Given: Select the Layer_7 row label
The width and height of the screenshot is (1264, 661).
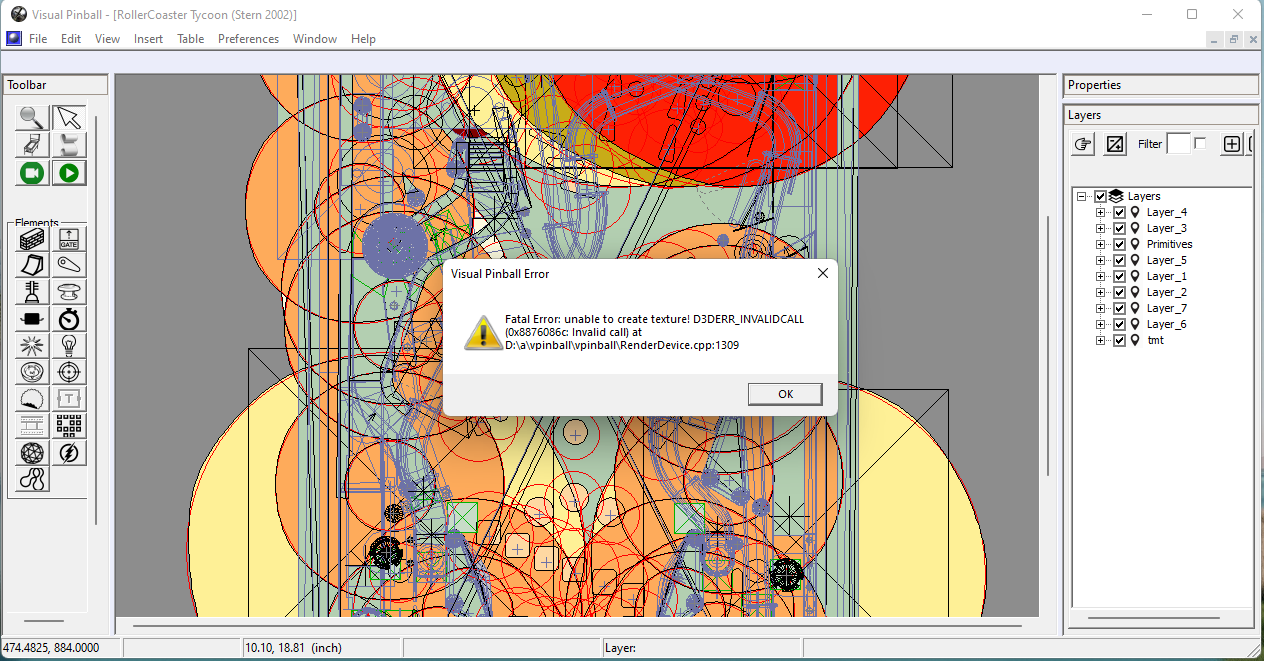Looking at the screenshot, I should (x=1166, y=308).
